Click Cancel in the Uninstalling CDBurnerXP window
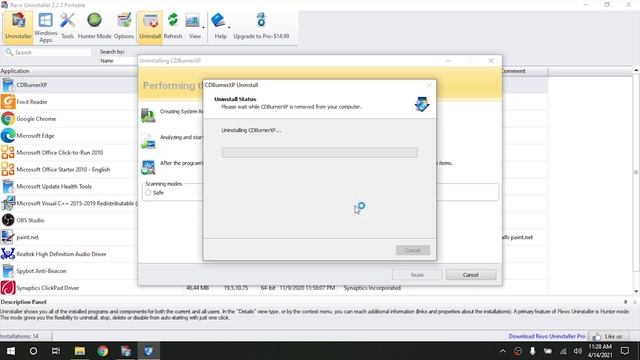The image size is (640, 360). click(x=471, y=275)
